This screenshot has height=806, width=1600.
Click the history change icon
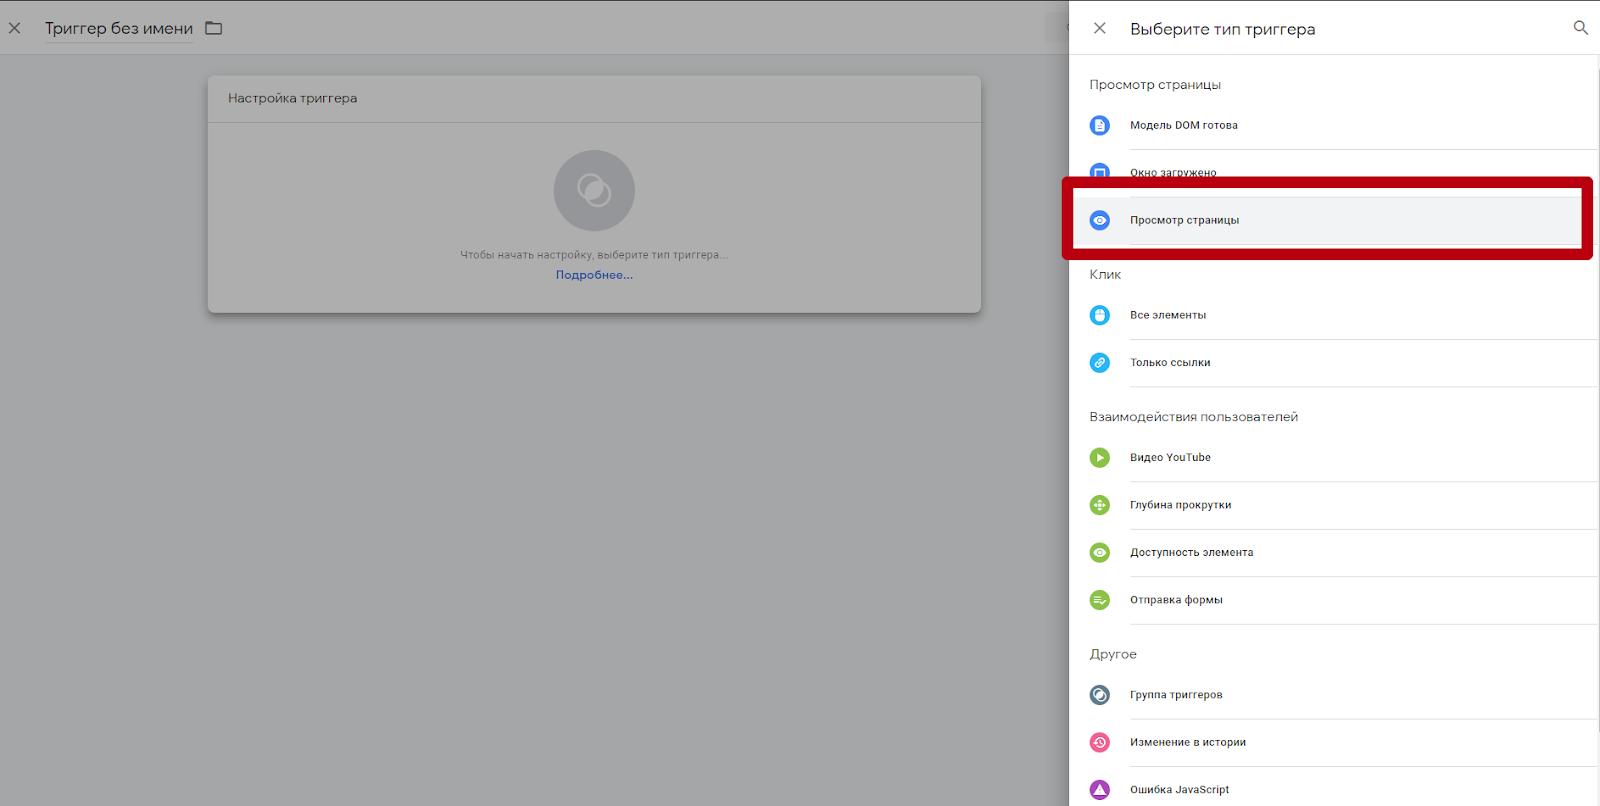(1099, 742)
